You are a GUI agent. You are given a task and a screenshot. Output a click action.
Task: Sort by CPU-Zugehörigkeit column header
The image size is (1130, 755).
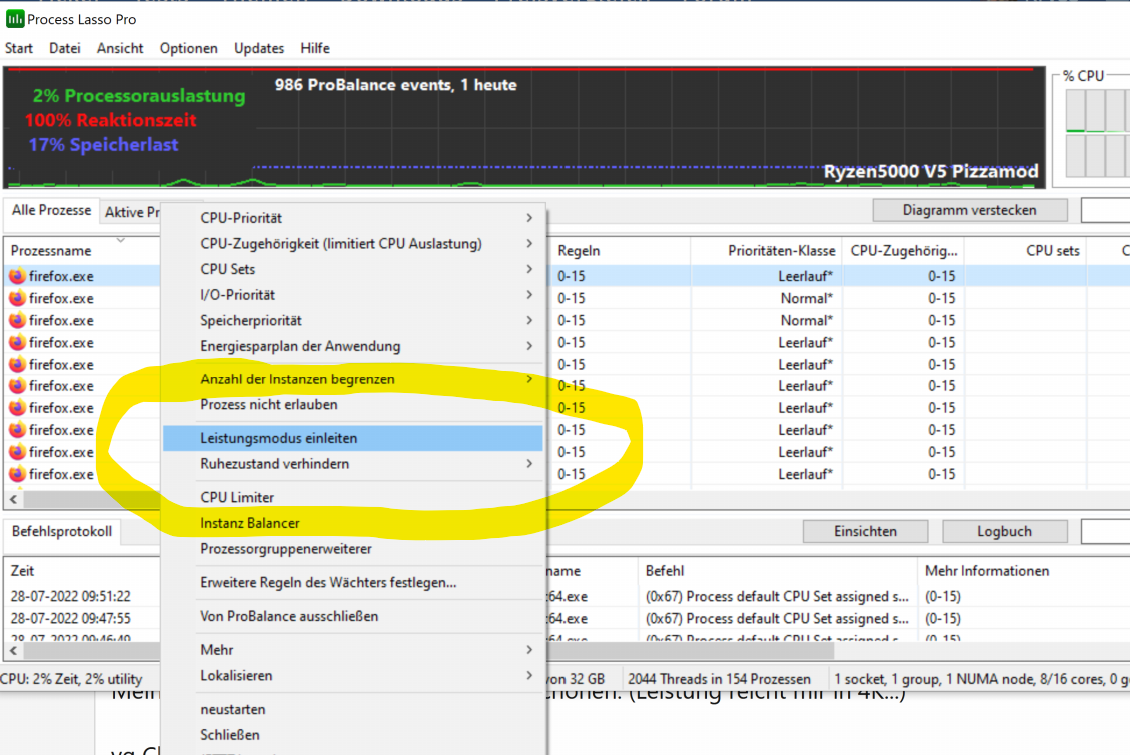pyautogui.click(x=904, y=251)
